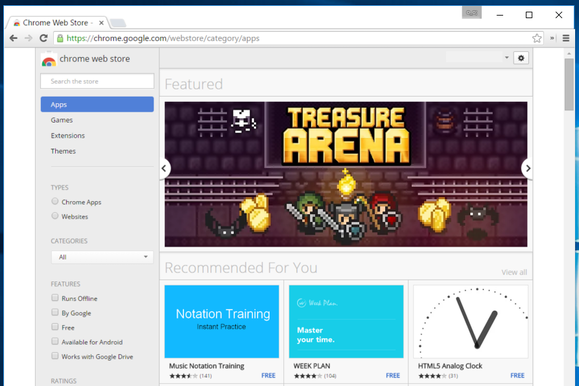The height and width of the screenshot is (386, 579).
Task: Click the scrollbar up arrow
Action: 569,54
